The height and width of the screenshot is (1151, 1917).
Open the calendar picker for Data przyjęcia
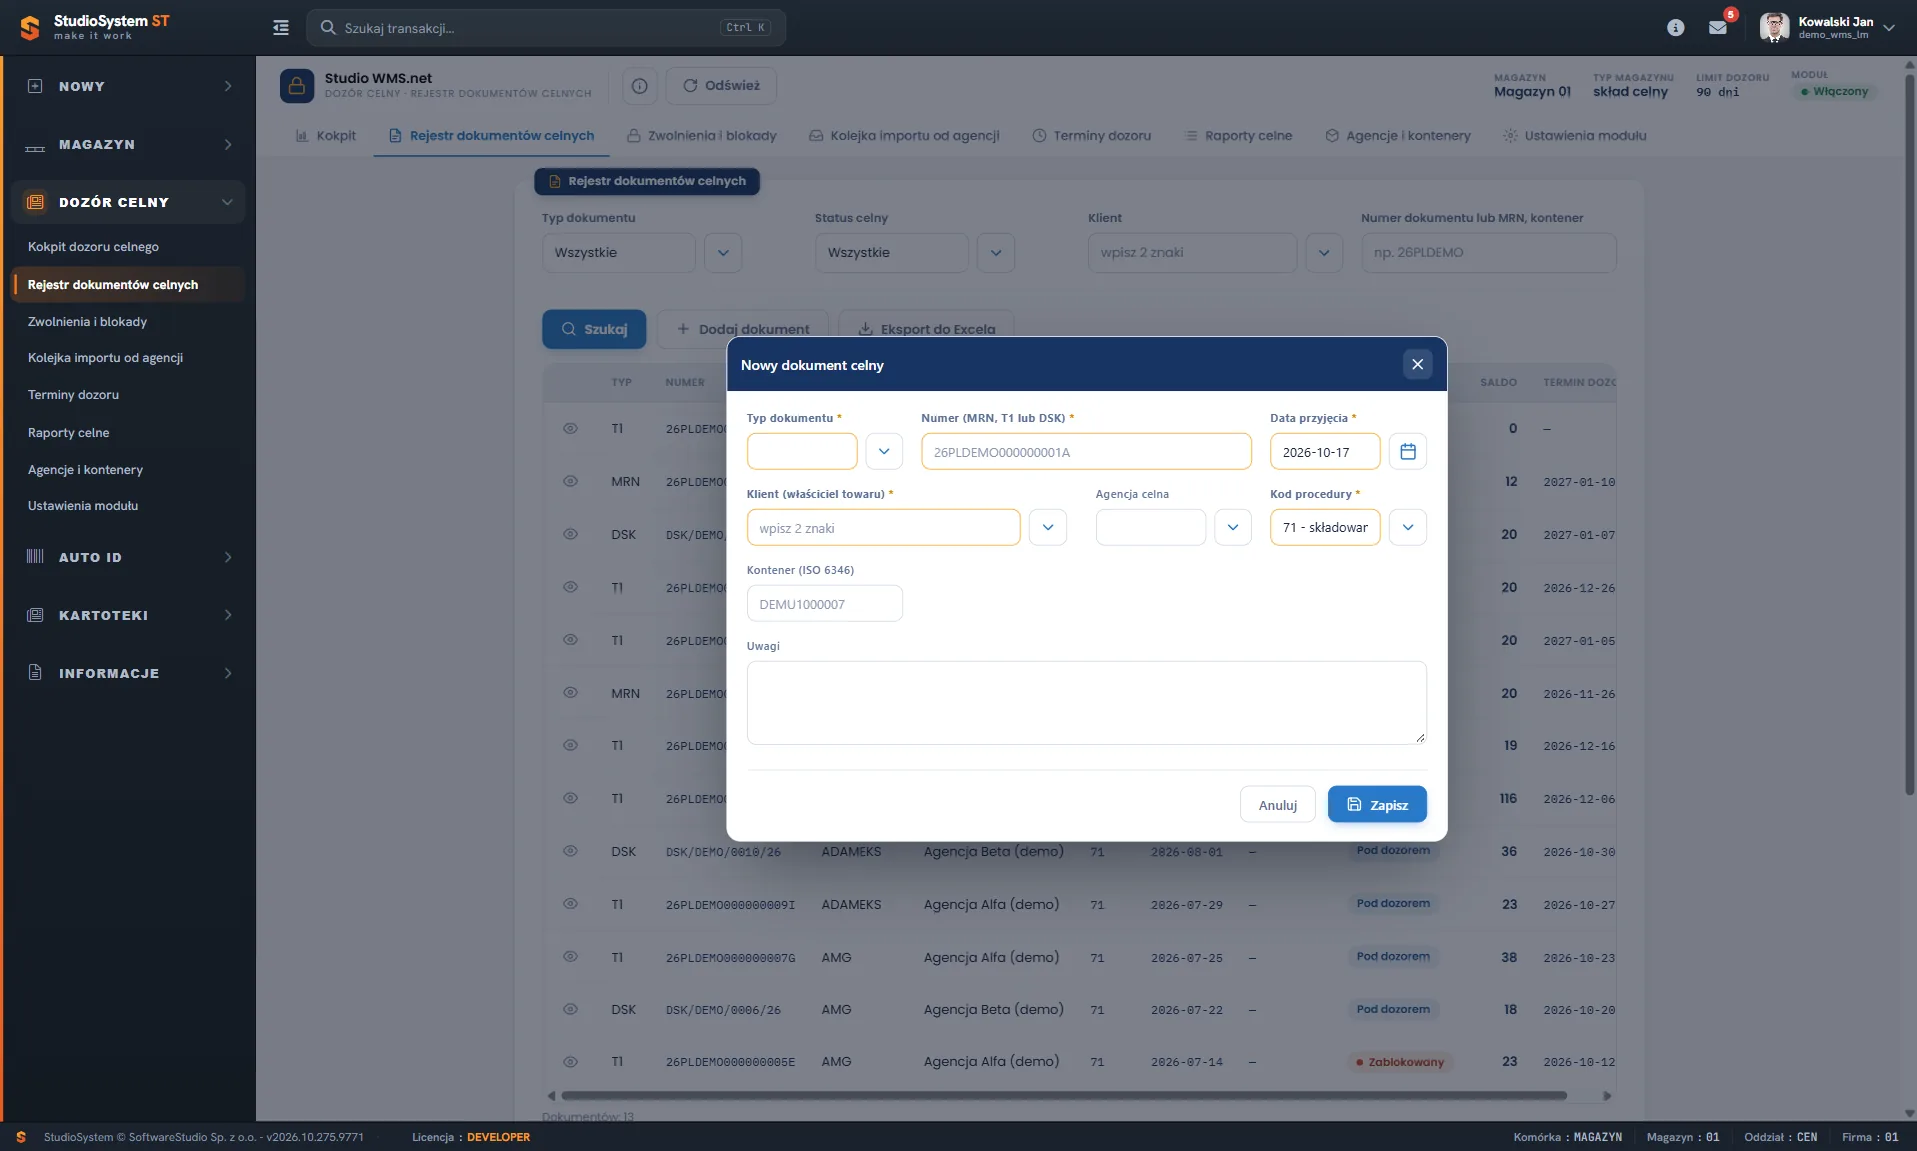click(1407, 451)
